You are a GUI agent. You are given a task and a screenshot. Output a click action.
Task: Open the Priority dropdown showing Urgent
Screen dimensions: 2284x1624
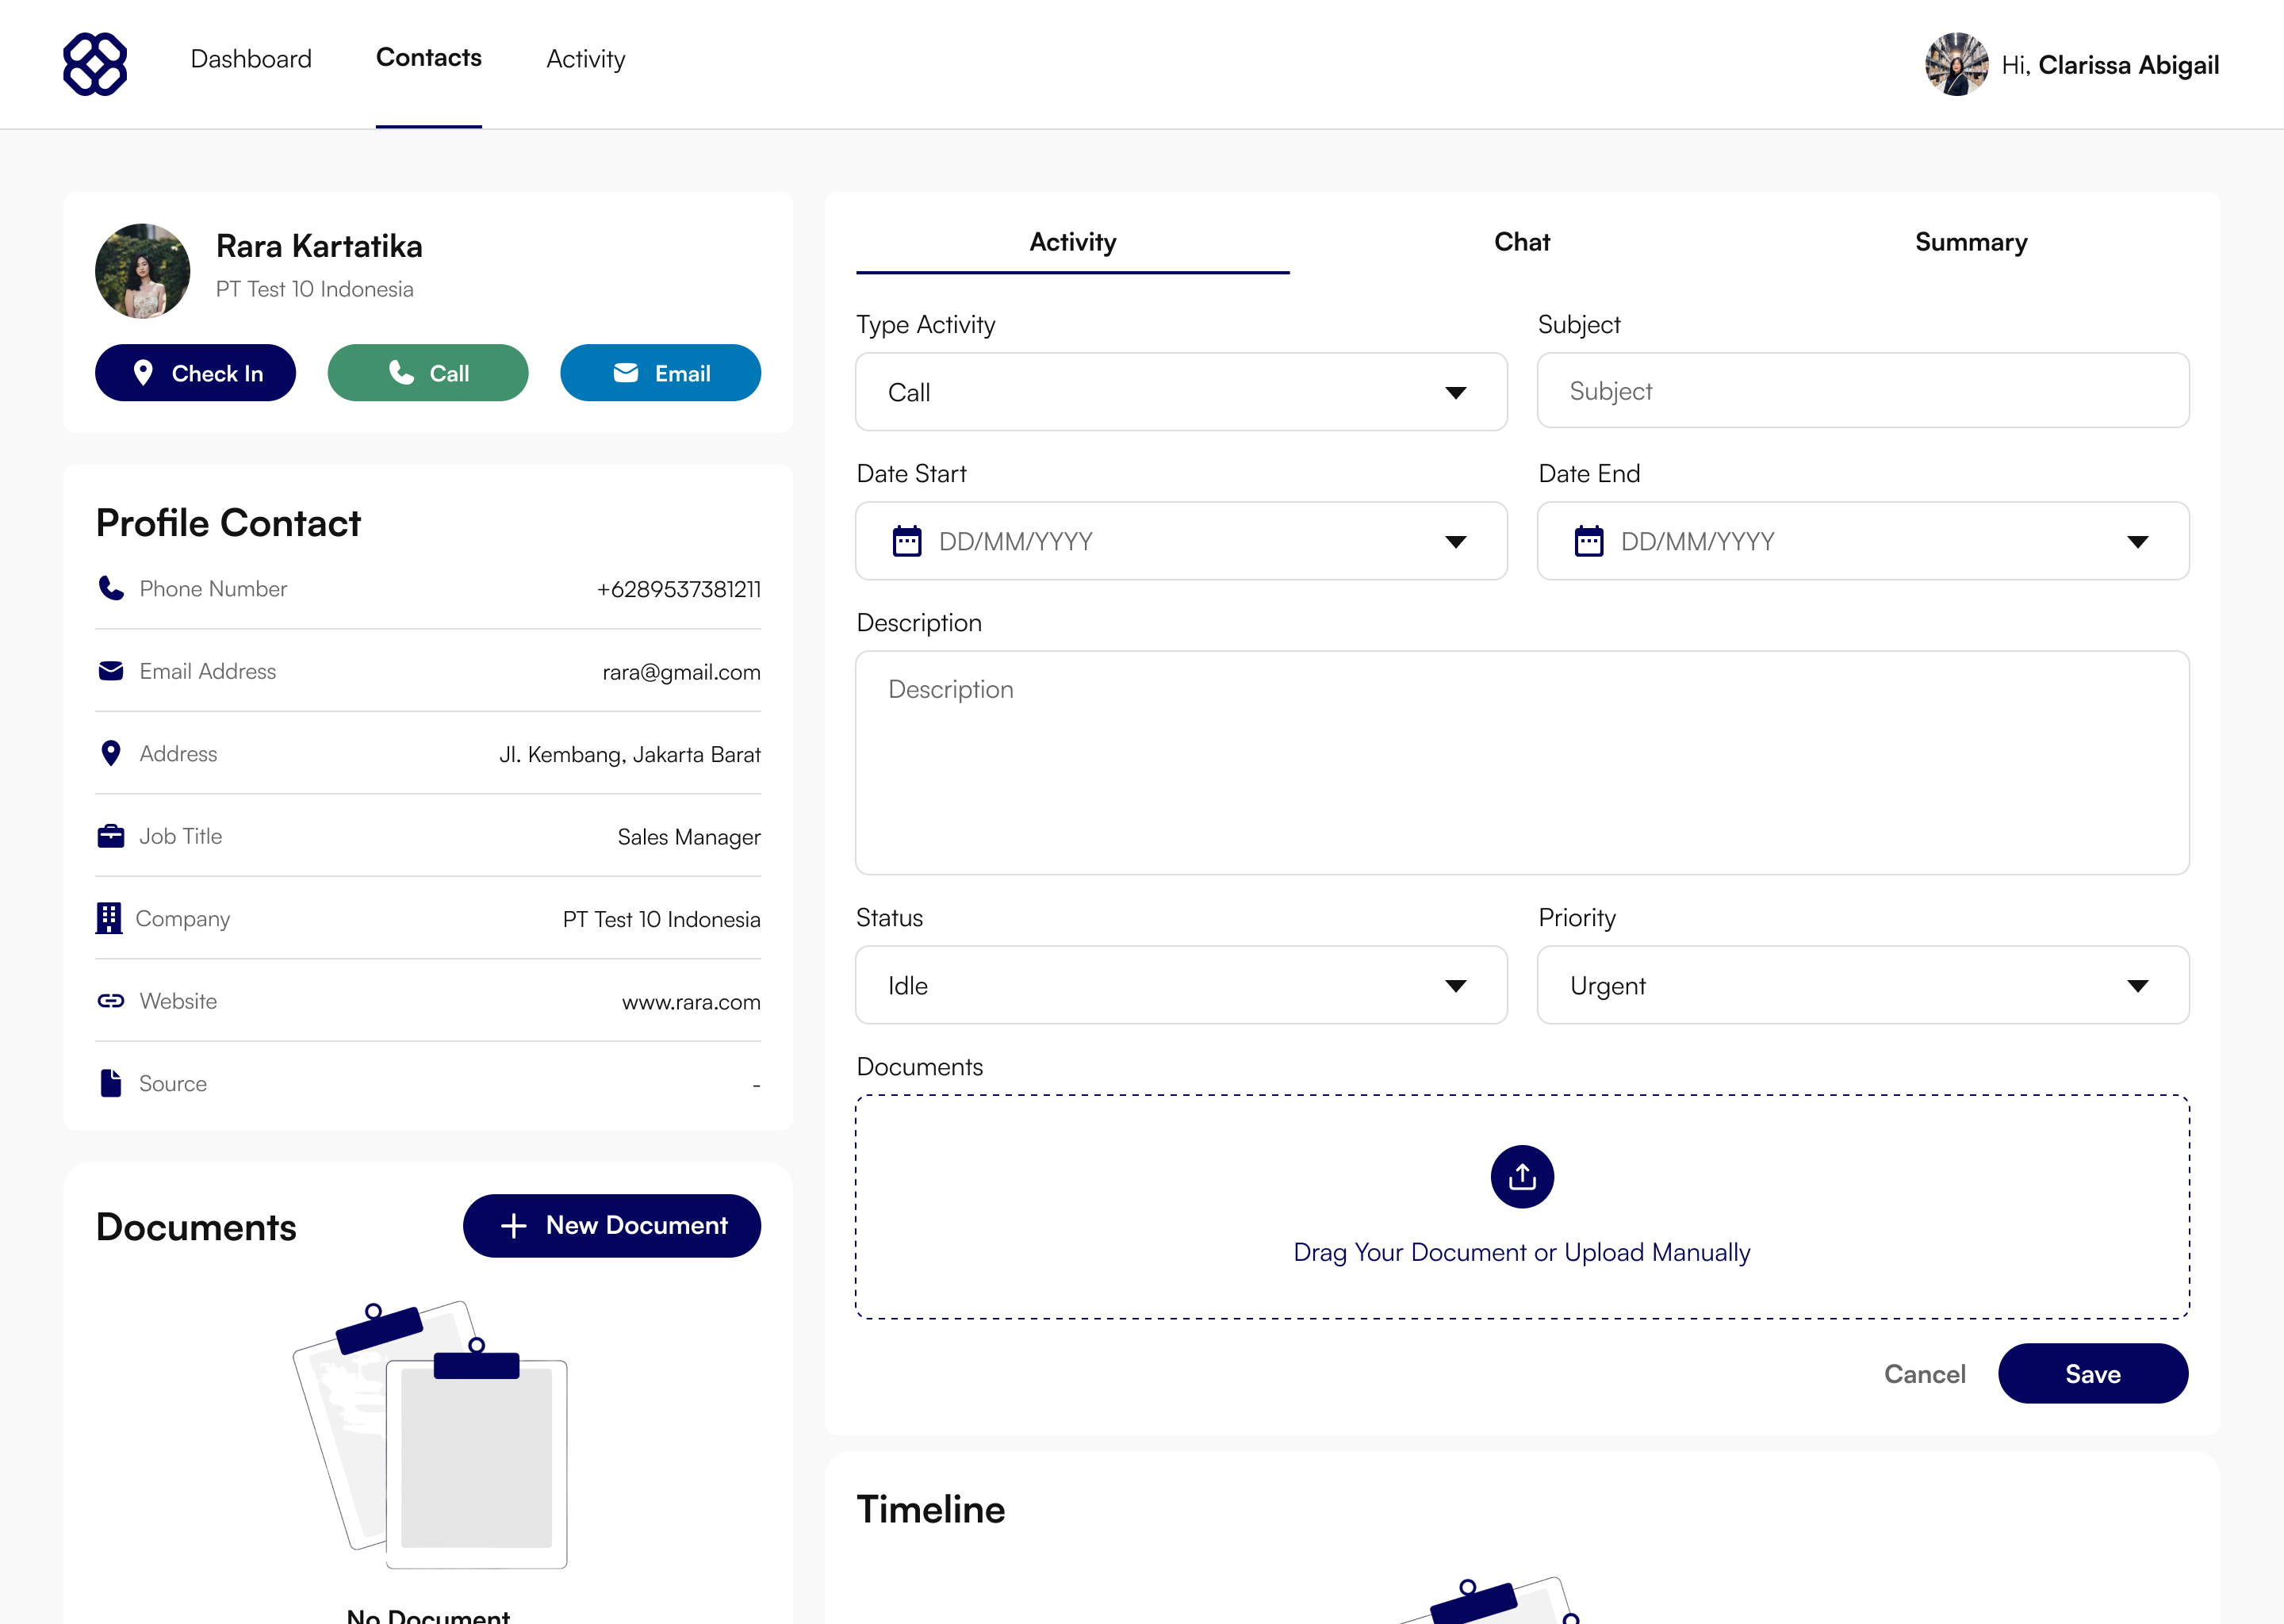pos(1863,985)
